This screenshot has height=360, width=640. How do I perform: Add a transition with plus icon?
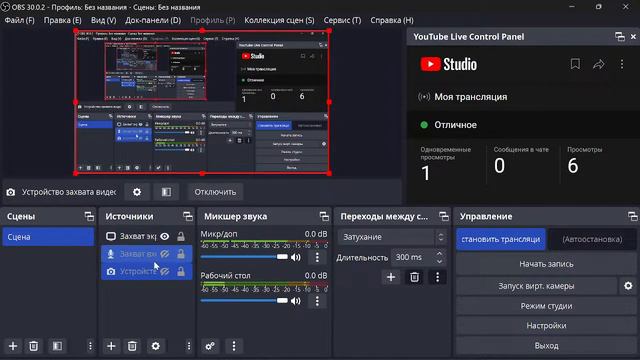391,277
